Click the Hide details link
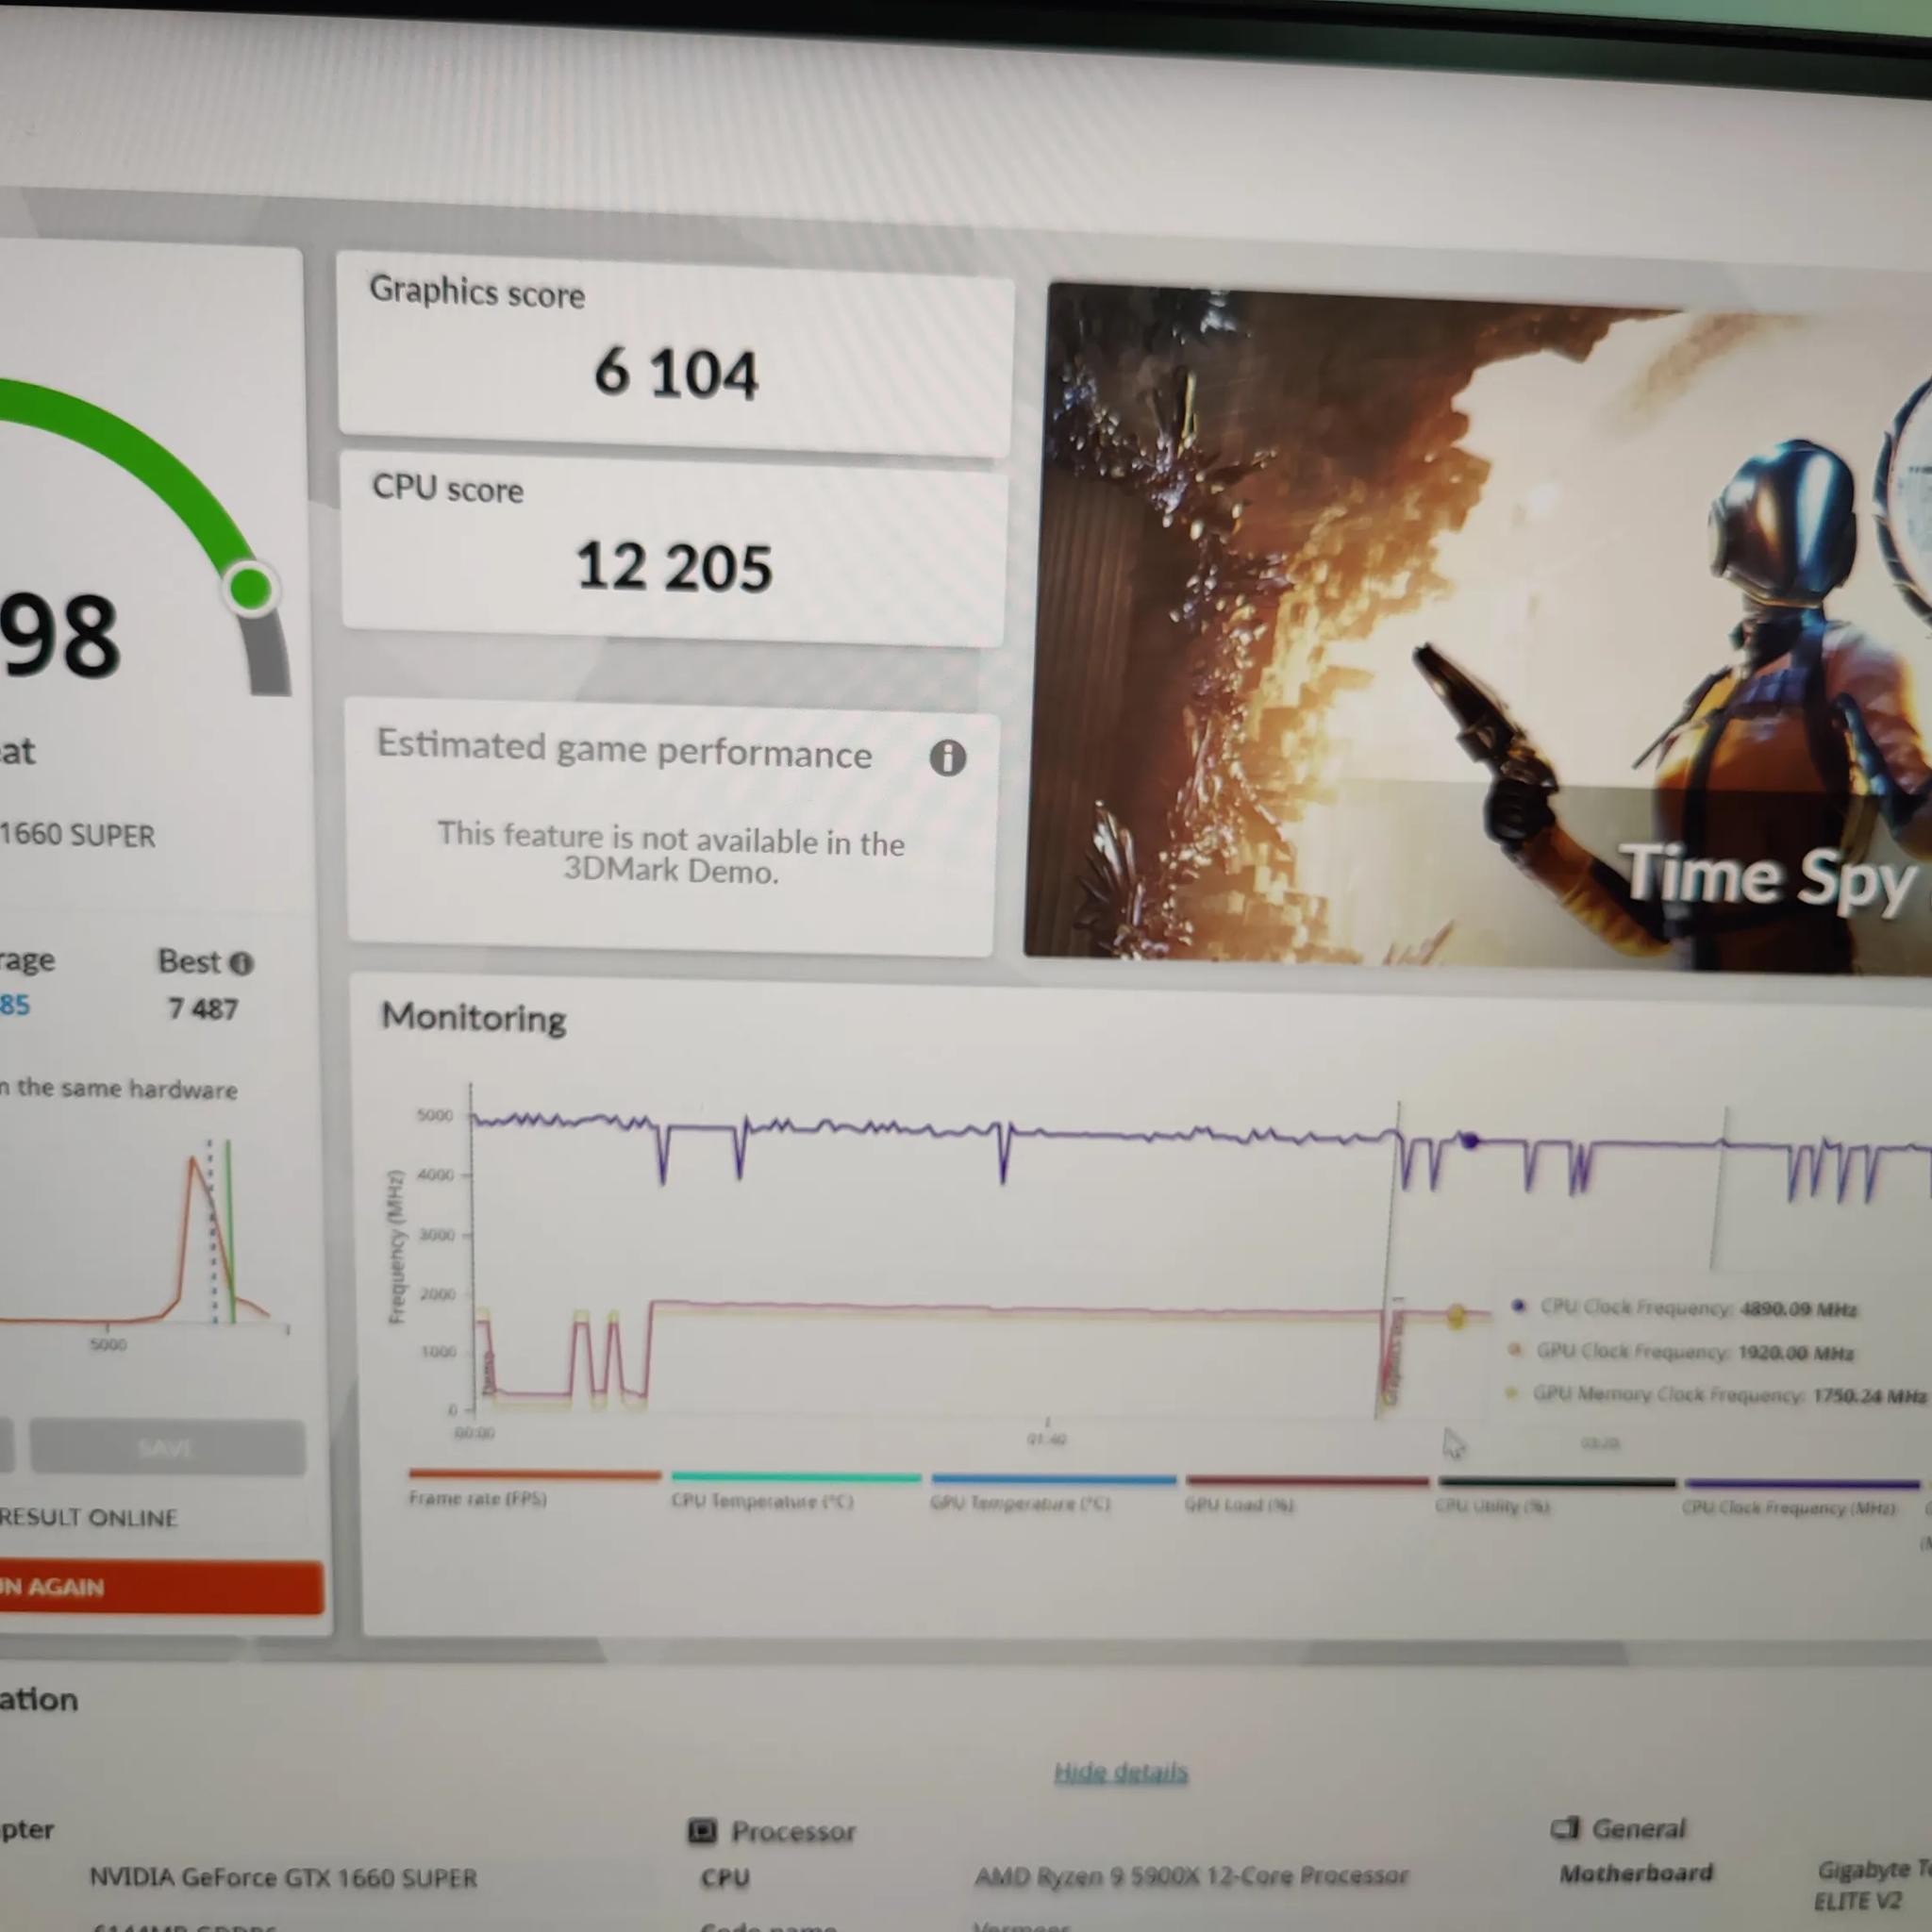 coord(1121,1772)
